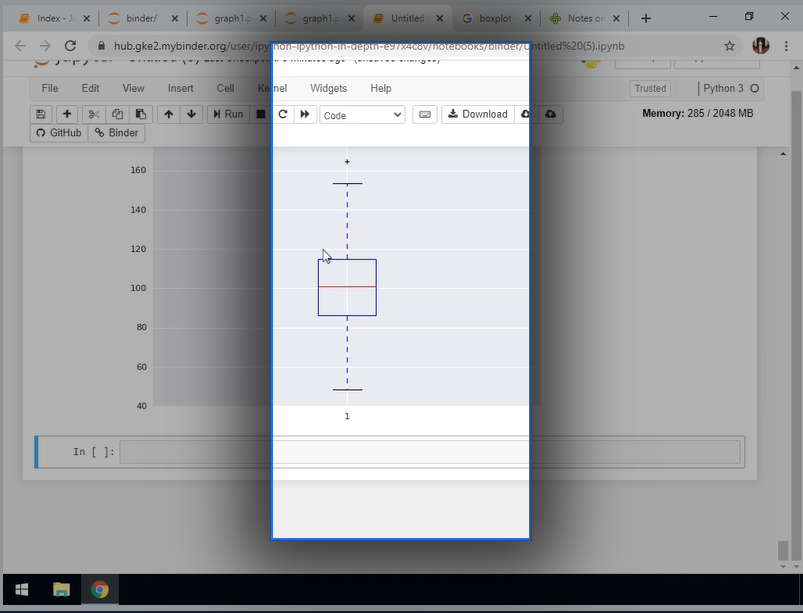Screen dimensions: 803x613
Task: Open File Explorer from the taskbar
Action: (61, 590)
